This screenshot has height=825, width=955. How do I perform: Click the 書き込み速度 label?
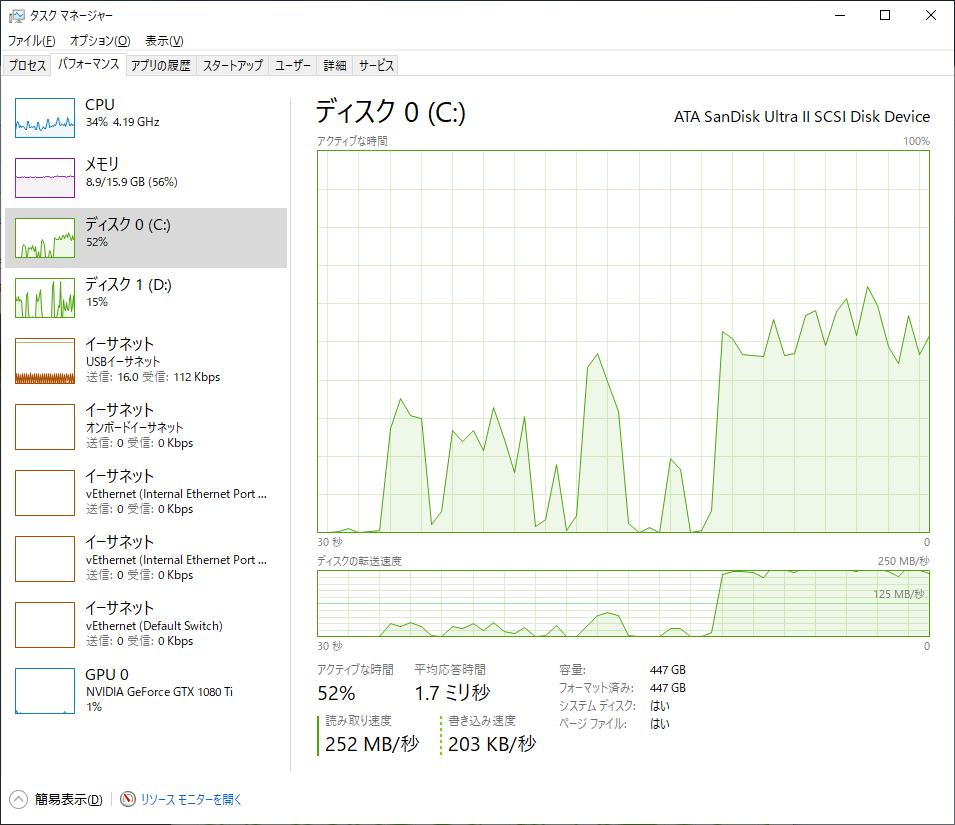(482, 721)
